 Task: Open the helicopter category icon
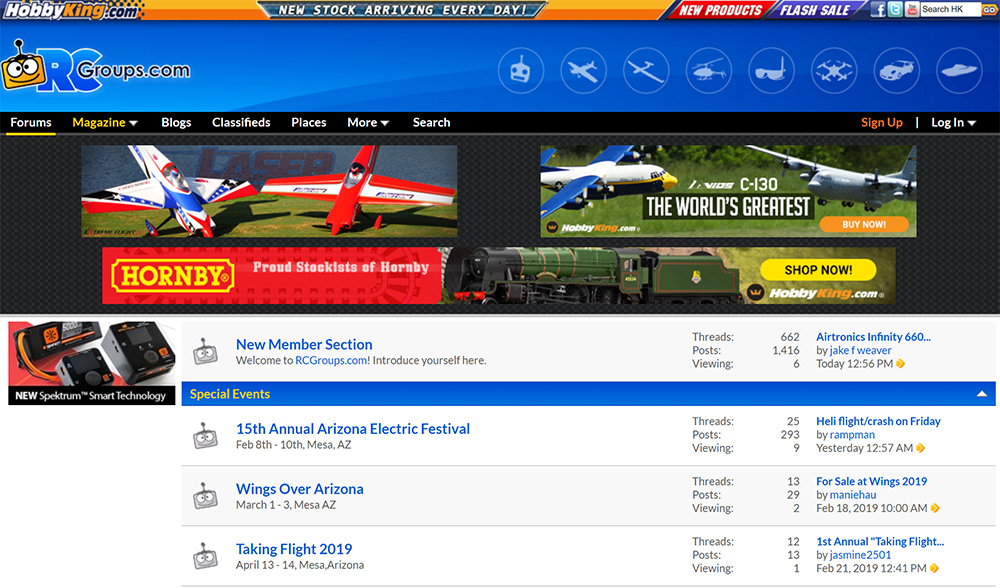(x=709, y=71)
